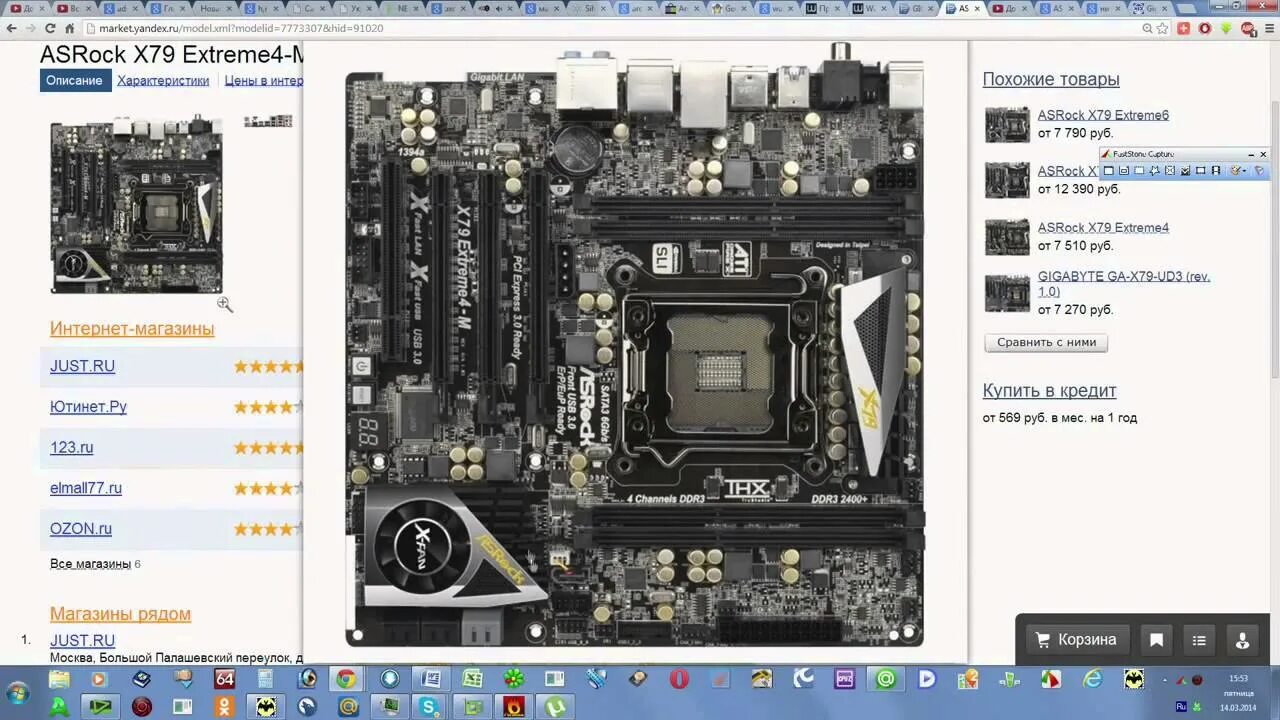Click FastStone capture window/object icon
This screenshot has height=720, width=1280.
point(1124,171)
